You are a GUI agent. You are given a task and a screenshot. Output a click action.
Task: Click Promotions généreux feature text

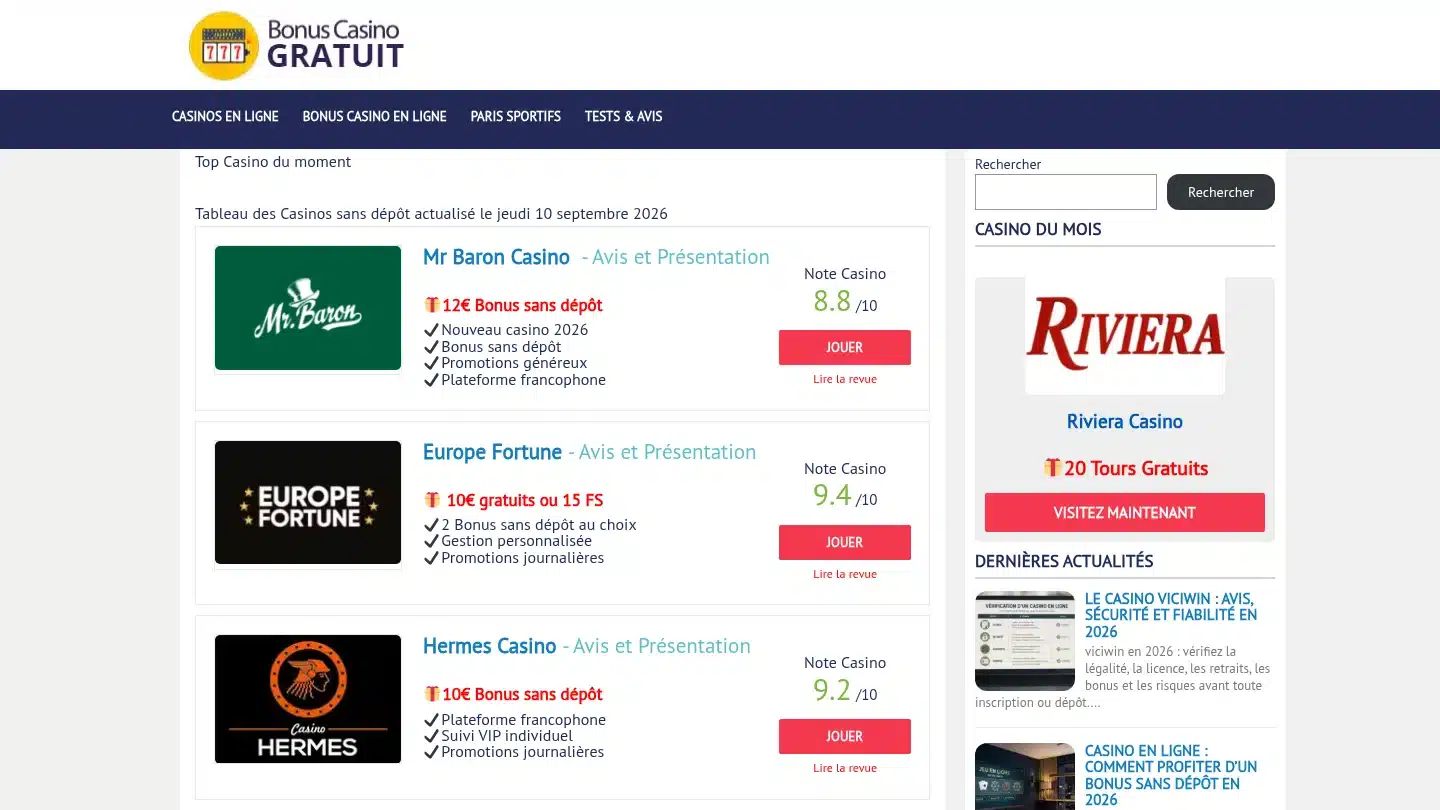click(x=514, y=363)
